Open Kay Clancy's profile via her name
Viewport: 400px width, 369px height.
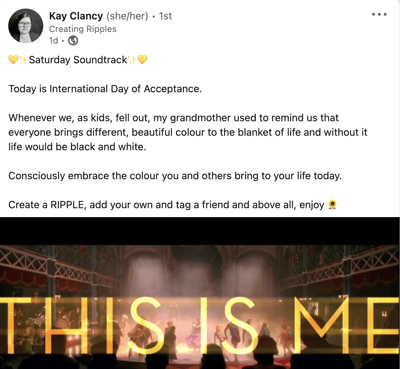point(76,16)
